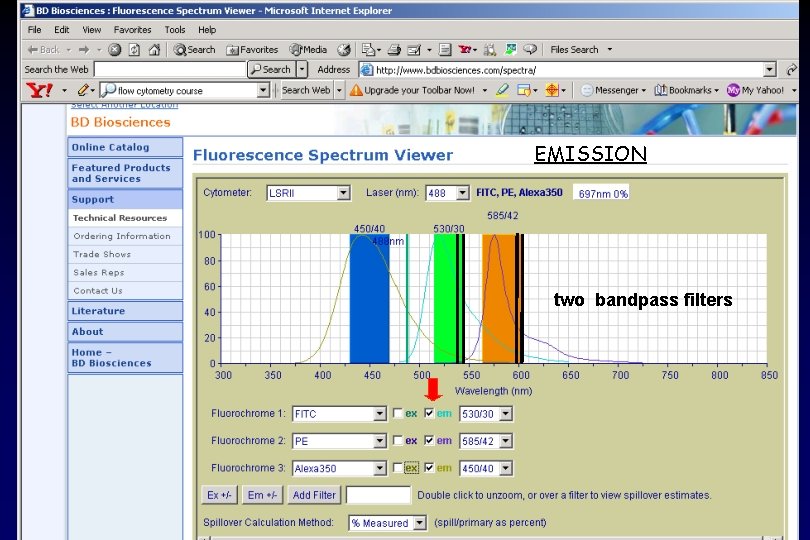
Task: Open the History icon in toolbar
Action: click(x=344, y=50)
